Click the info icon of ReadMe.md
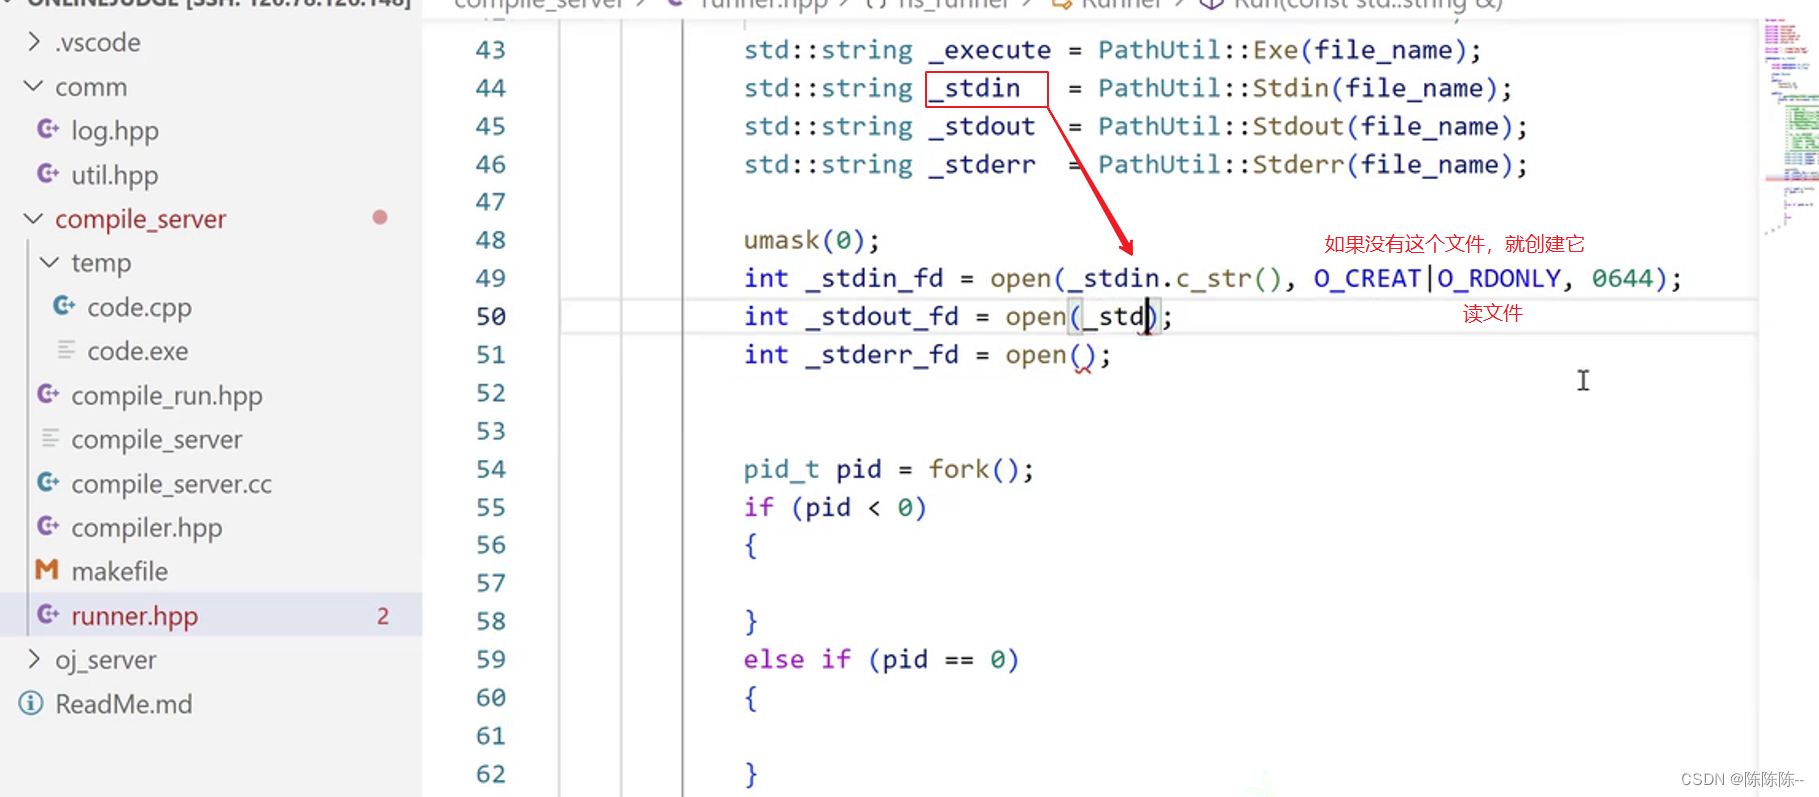 (x=31, y=703)
